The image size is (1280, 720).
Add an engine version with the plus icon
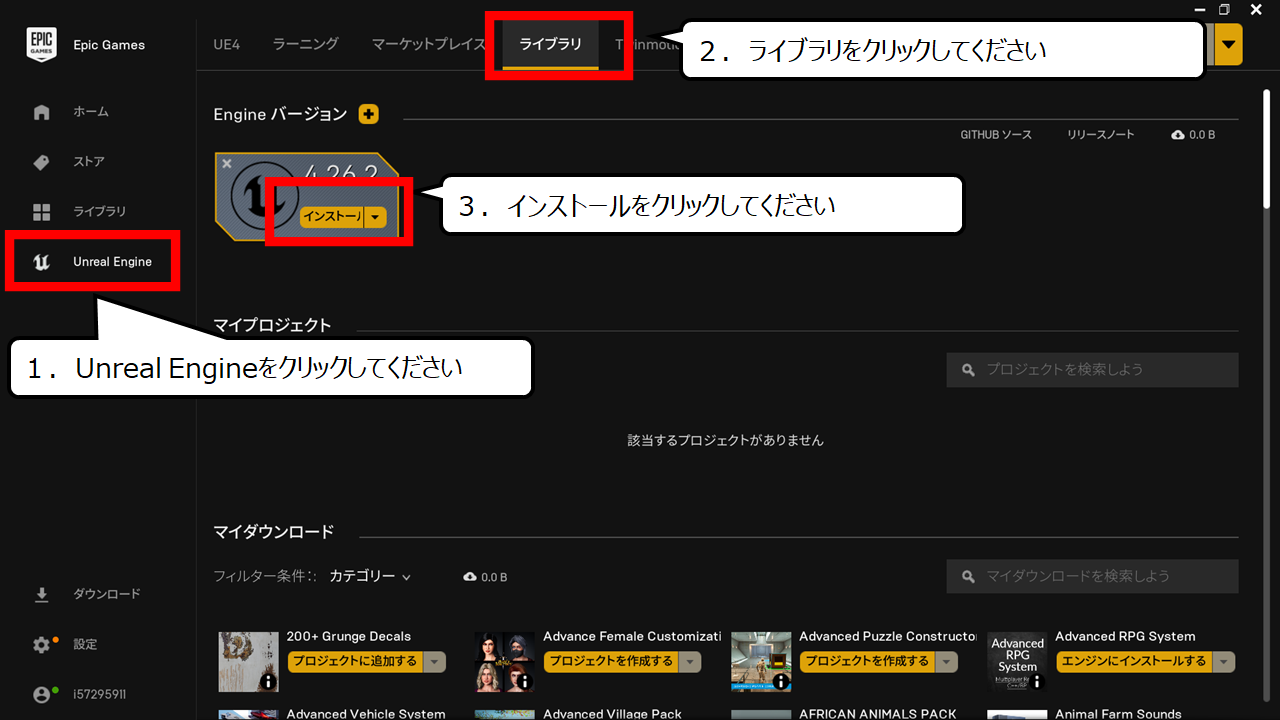pyautogui.click(x=369, y=114)
